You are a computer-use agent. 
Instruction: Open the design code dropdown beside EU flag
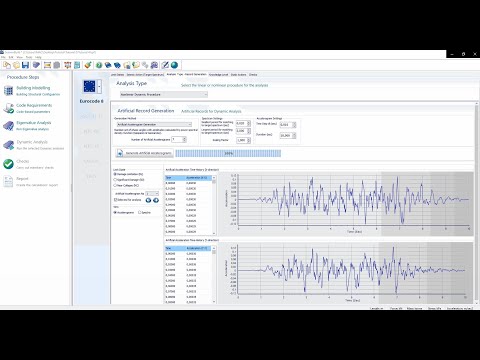pyautogui.click(x=99, y=87)
